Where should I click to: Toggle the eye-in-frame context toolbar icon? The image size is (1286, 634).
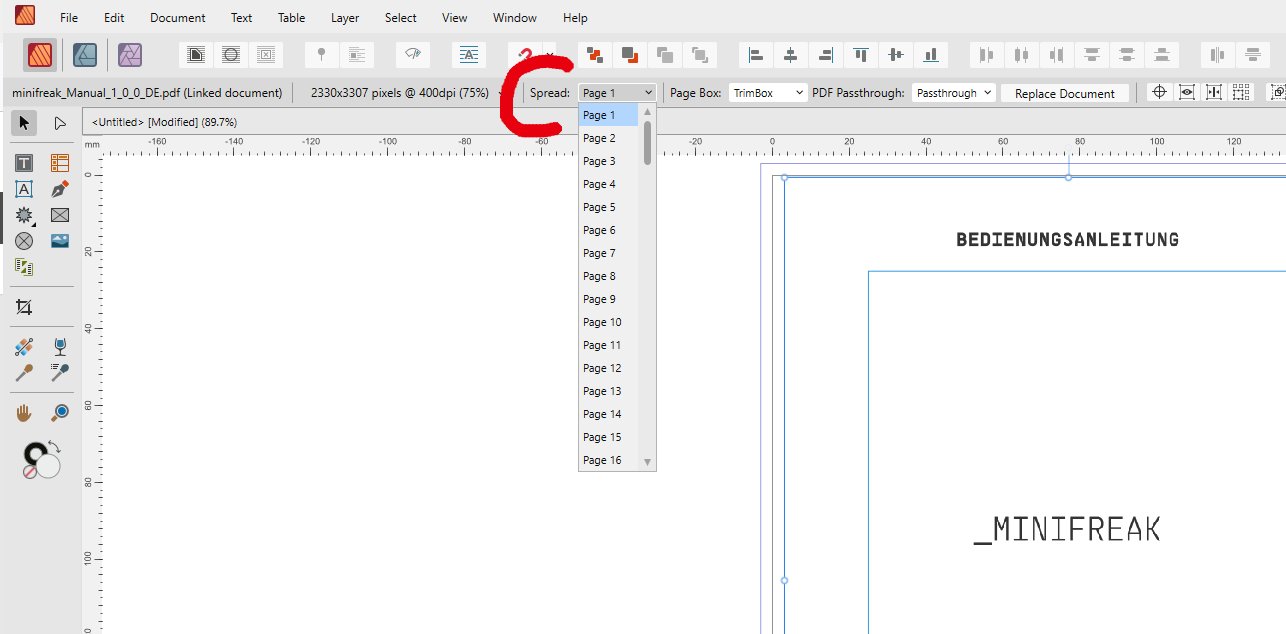point(1187,92)
